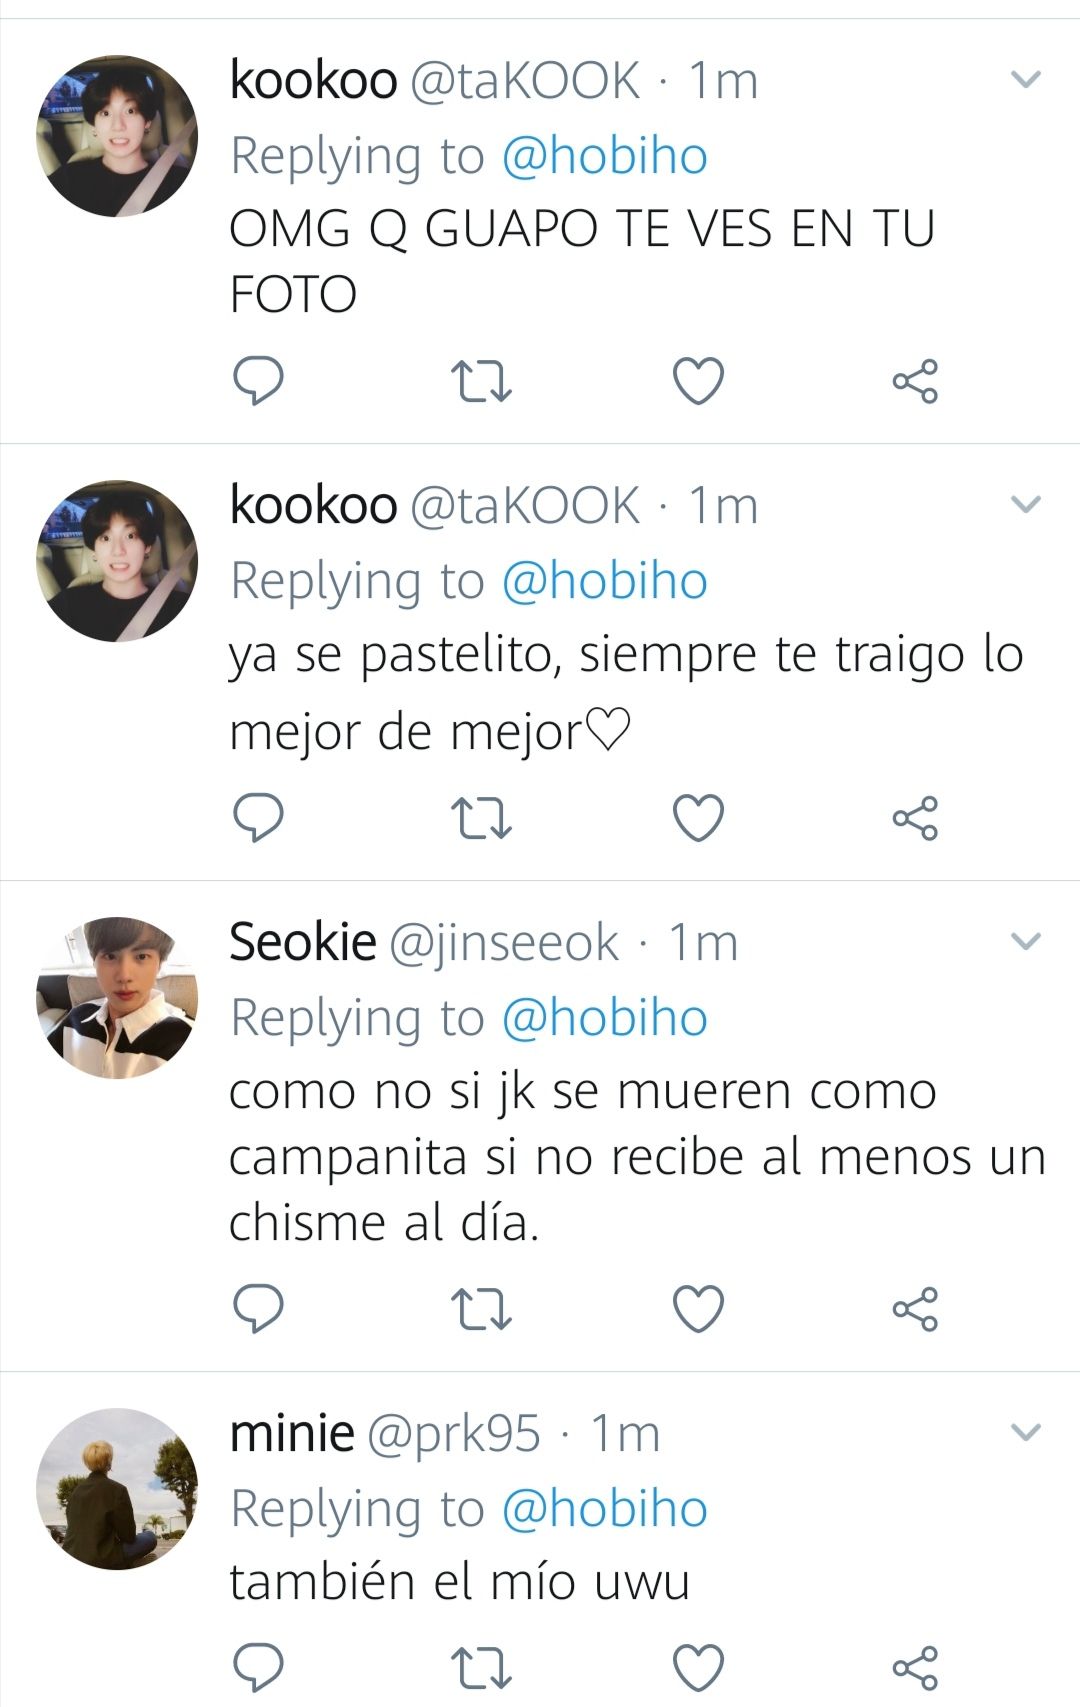Viewport: 1080px width, 1707px height.
Task: Retweet the 'OMG Q GUAPO' tweet
Action: [481, 381]
